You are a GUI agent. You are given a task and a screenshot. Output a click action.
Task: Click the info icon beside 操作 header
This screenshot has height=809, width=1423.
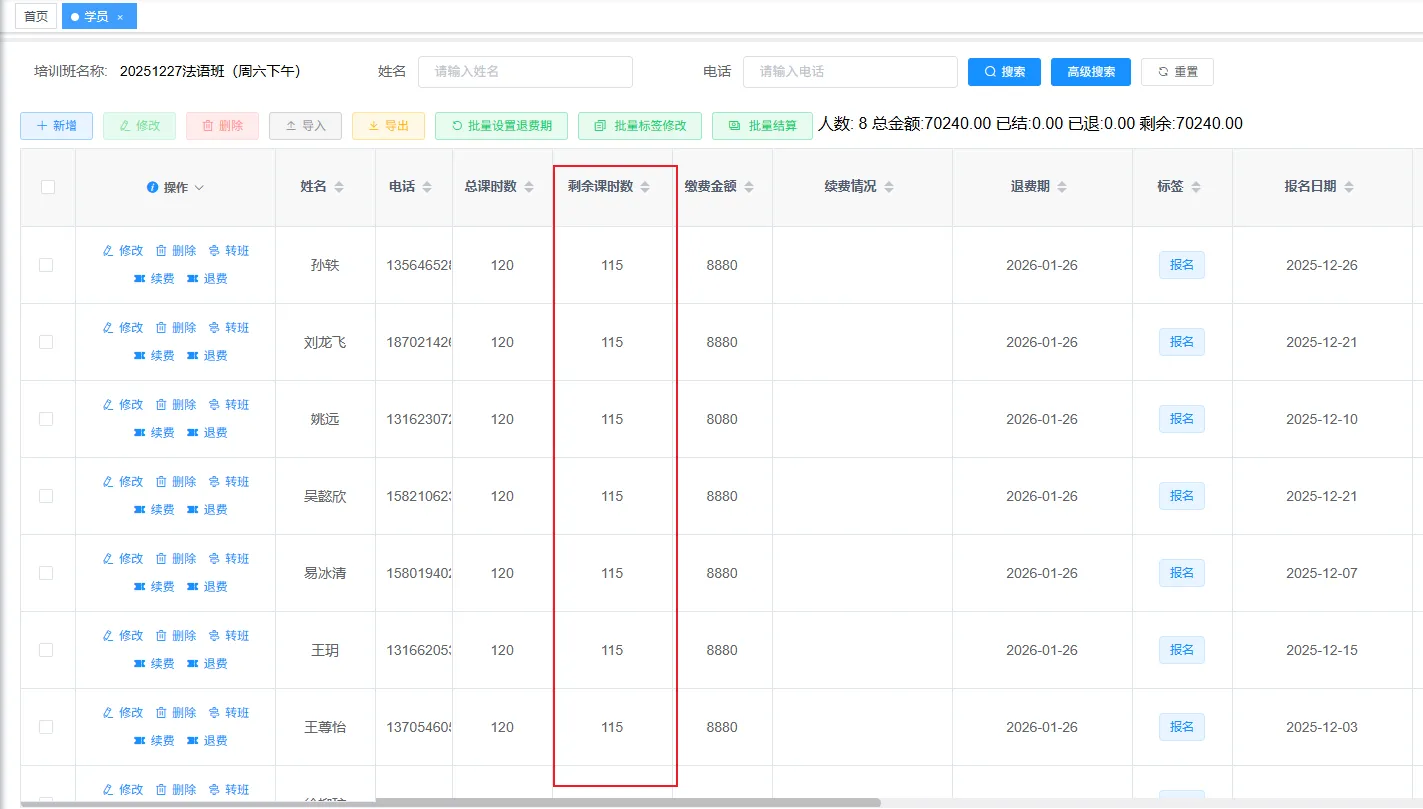[x=153, y=187]
